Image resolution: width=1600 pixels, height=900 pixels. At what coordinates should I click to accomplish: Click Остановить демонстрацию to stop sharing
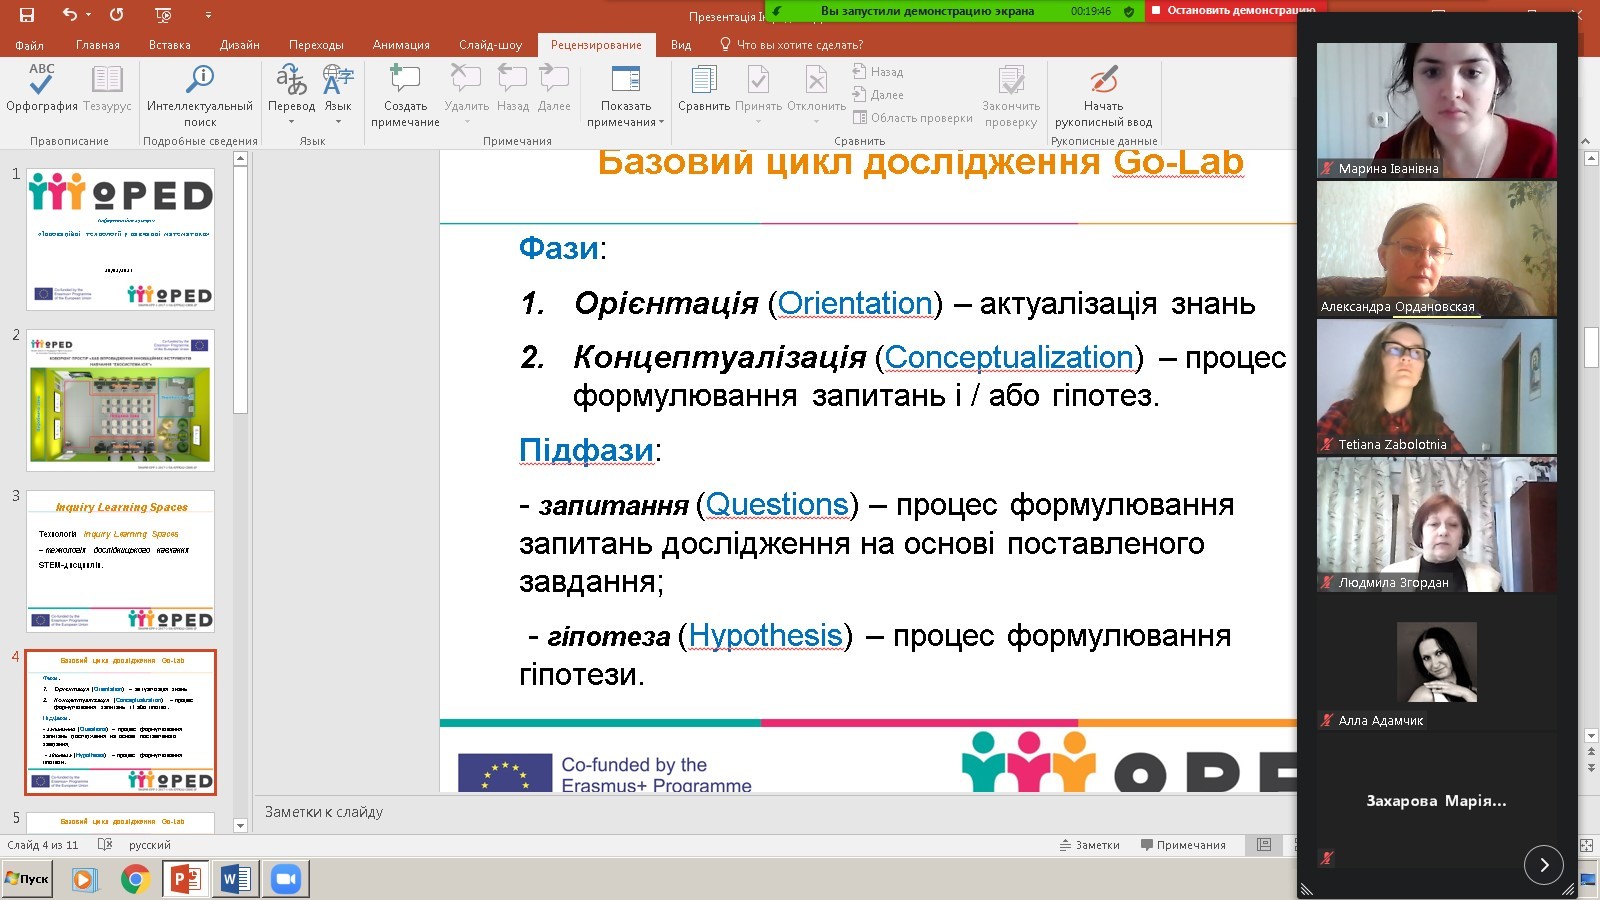[1234, 11]
